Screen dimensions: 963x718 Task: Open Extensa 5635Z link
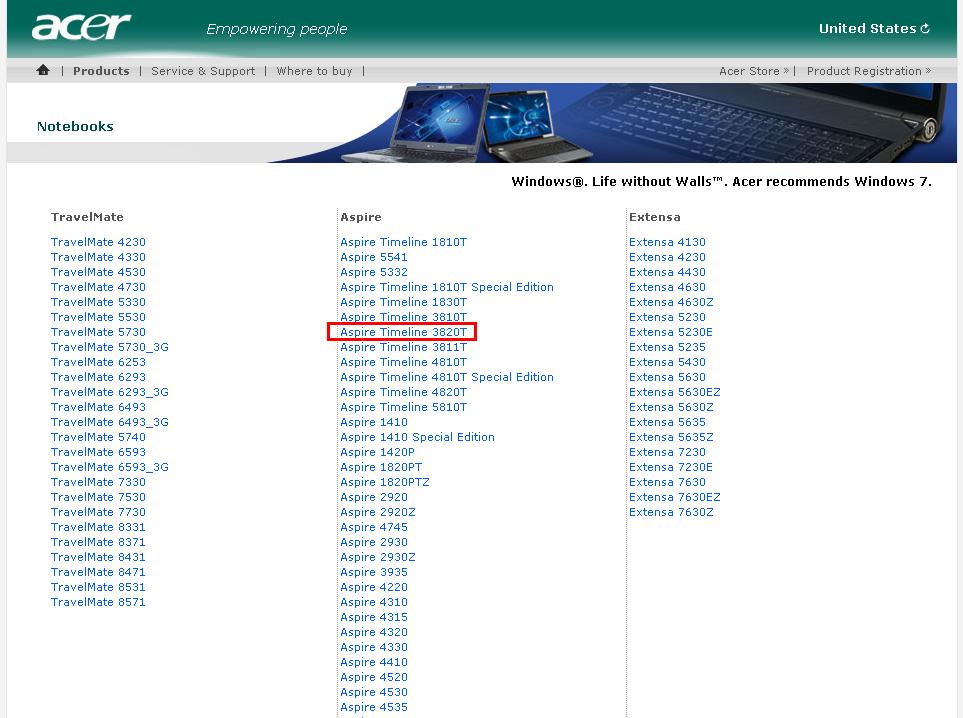coord(671,437)
